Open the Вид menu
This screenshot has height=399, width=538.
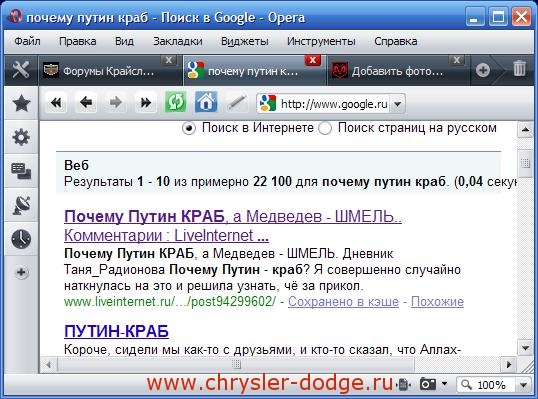pos(124,42)
